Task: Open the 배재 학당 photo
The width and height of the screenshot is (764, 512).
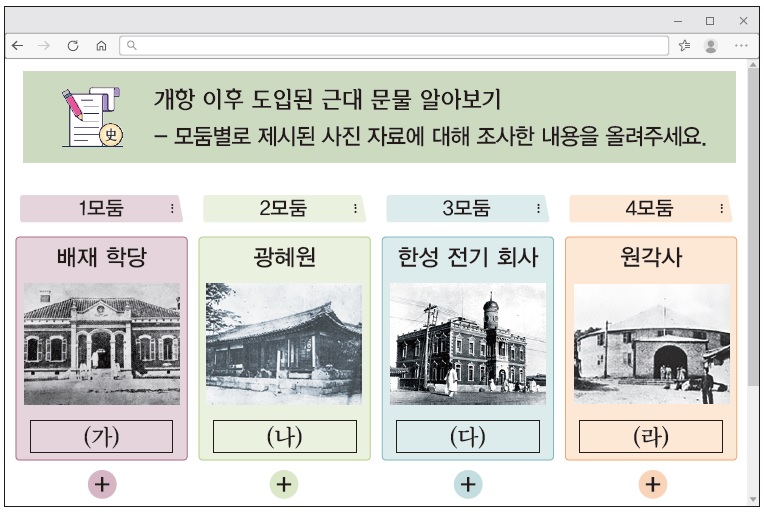Action: tap(102, 343)
